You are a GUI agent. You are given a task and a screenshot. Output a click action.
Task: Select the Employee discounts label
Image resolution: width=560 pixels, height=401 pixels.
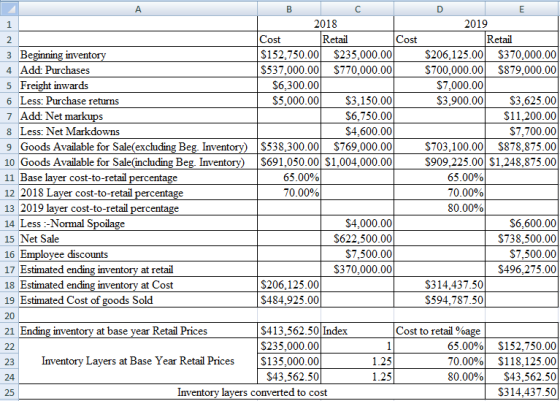tap(64, 254)
